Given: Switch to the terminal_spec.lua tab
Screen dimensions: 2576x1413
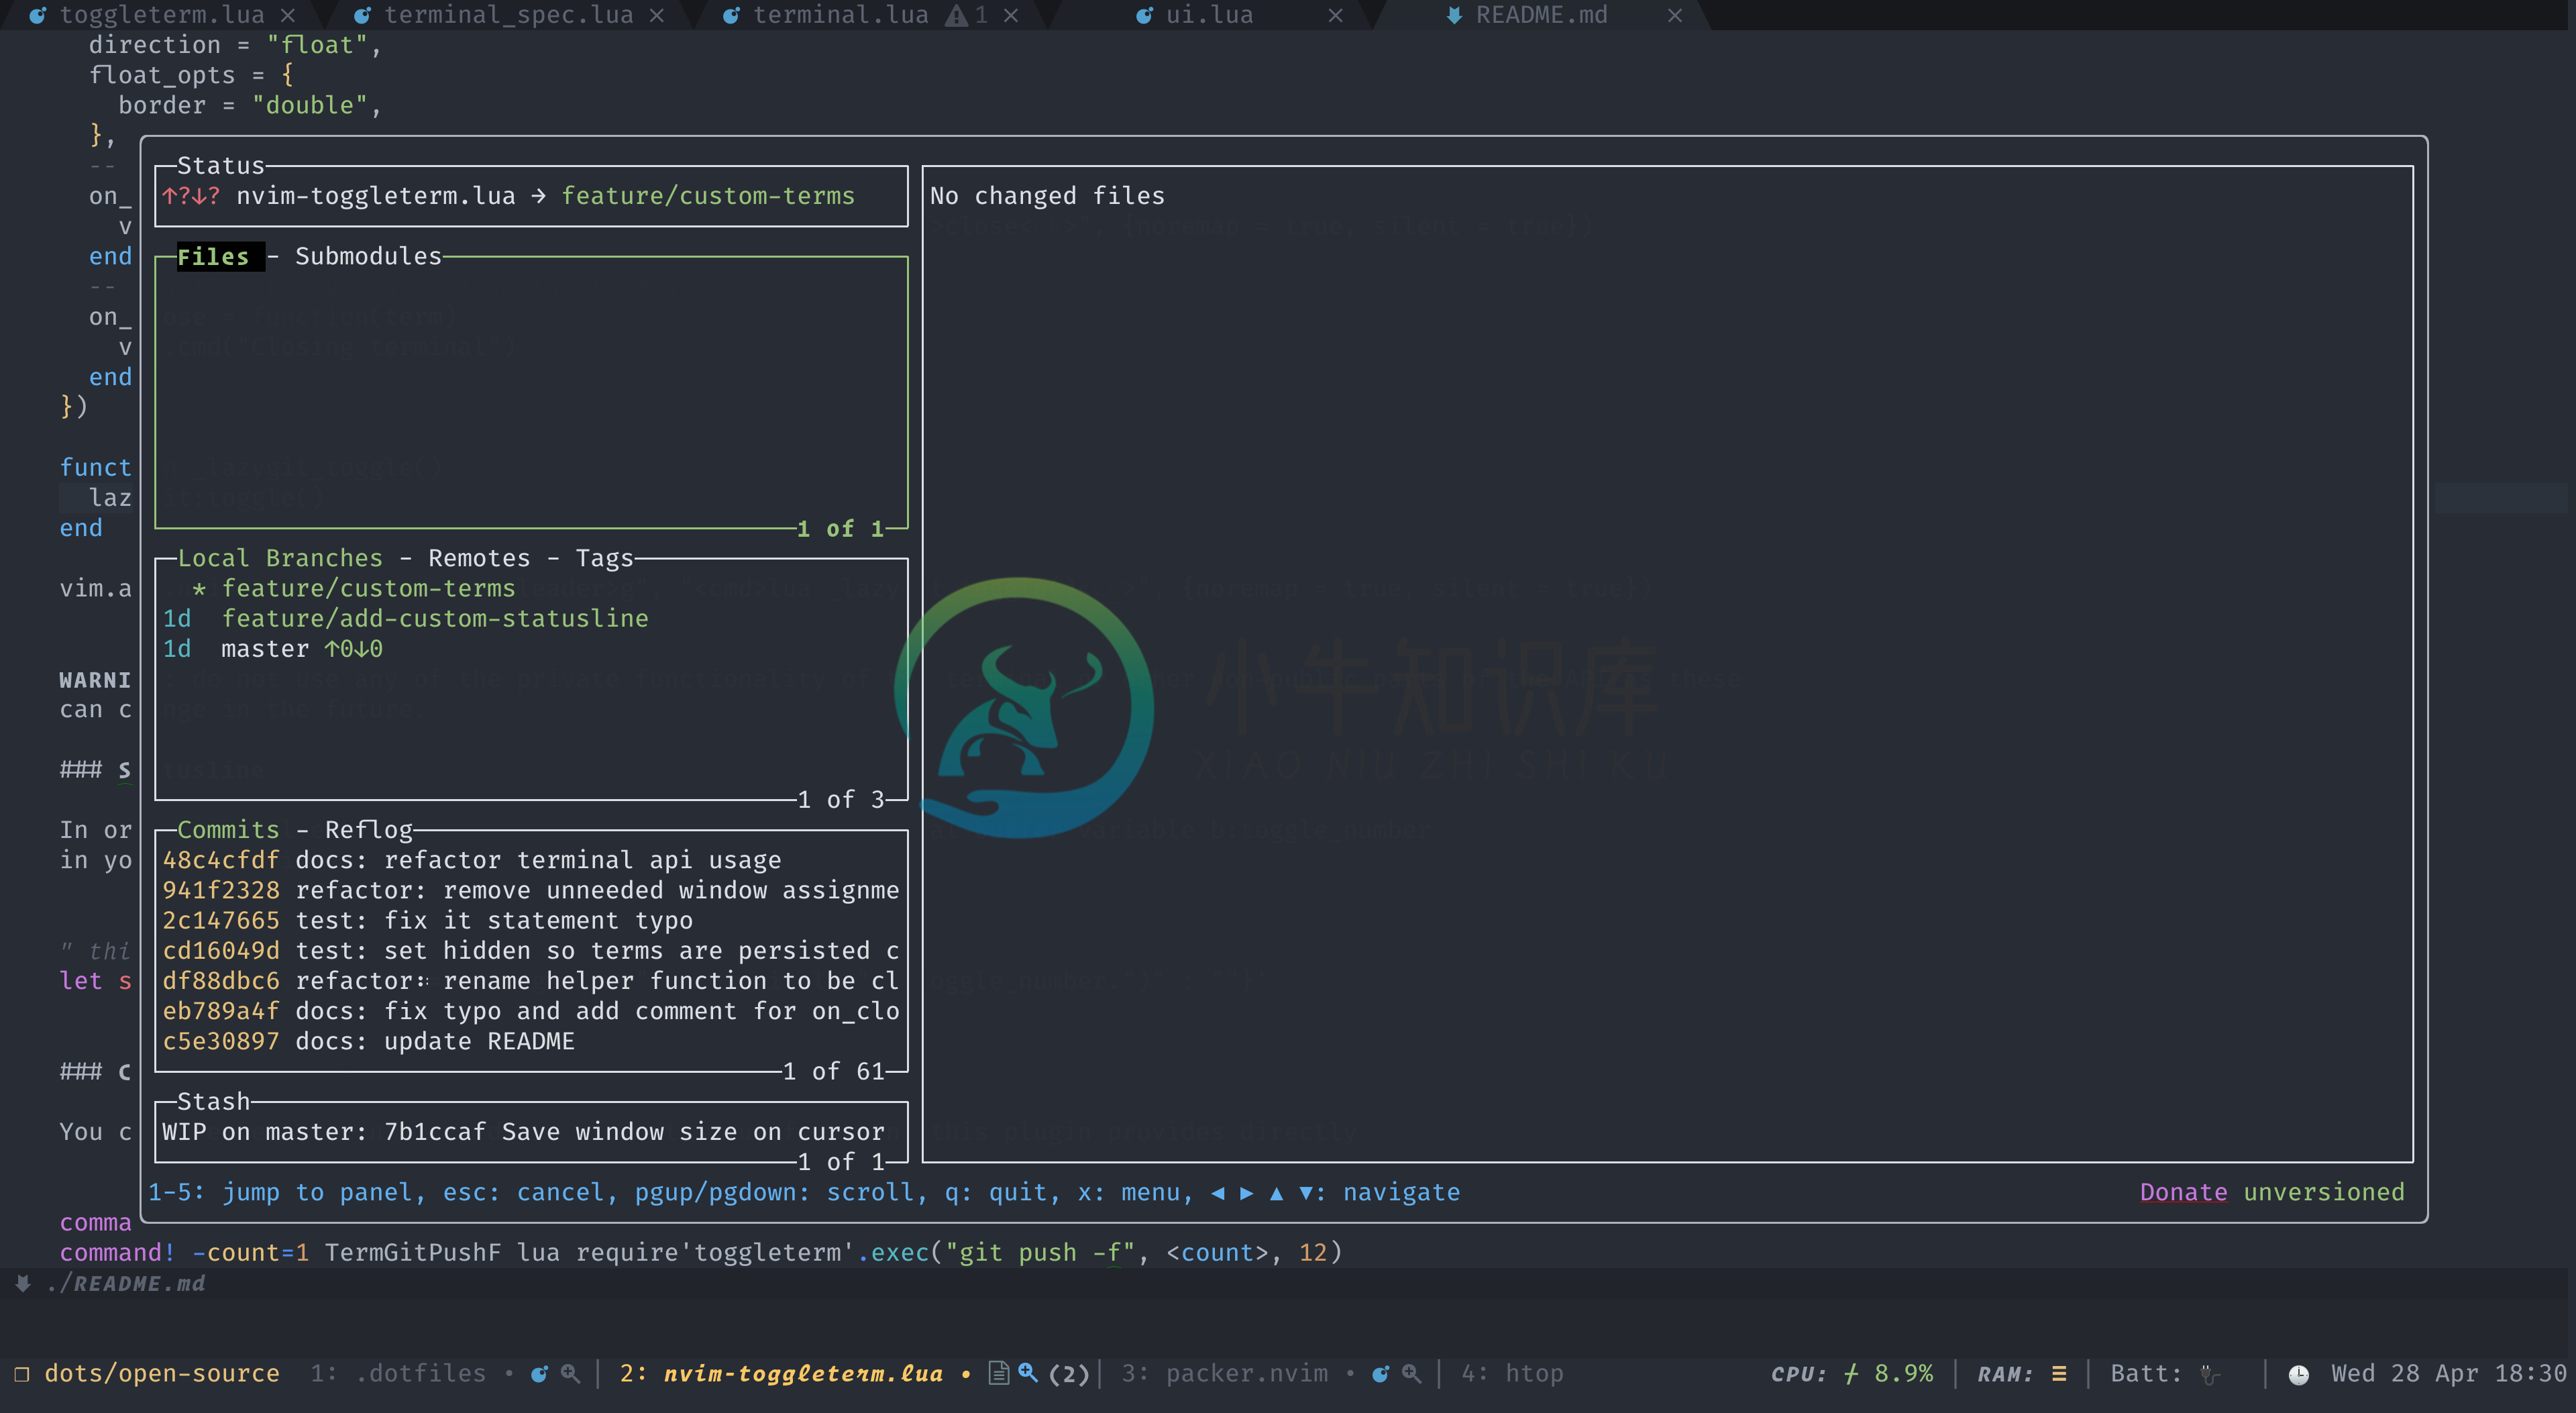Looking at the screenshot, I should (x=509, y=15).
